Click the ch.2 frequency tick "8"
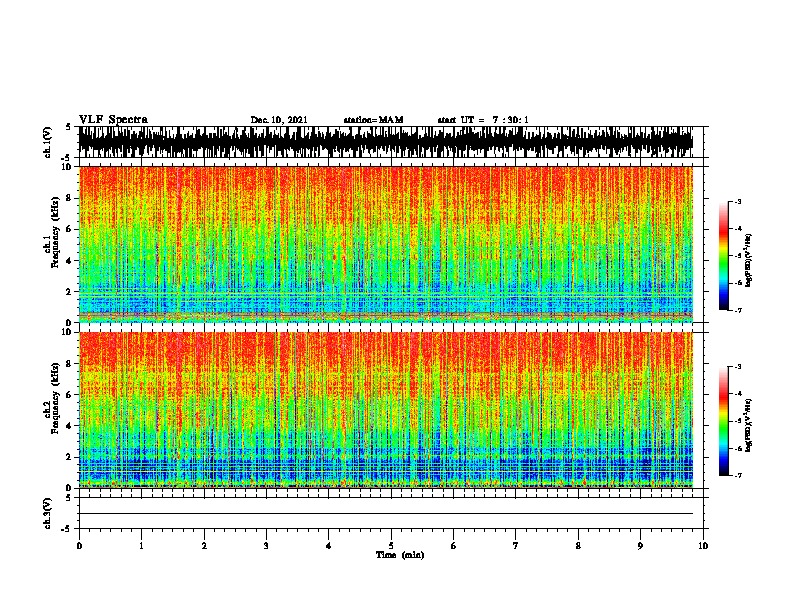 tap(70, 364)
